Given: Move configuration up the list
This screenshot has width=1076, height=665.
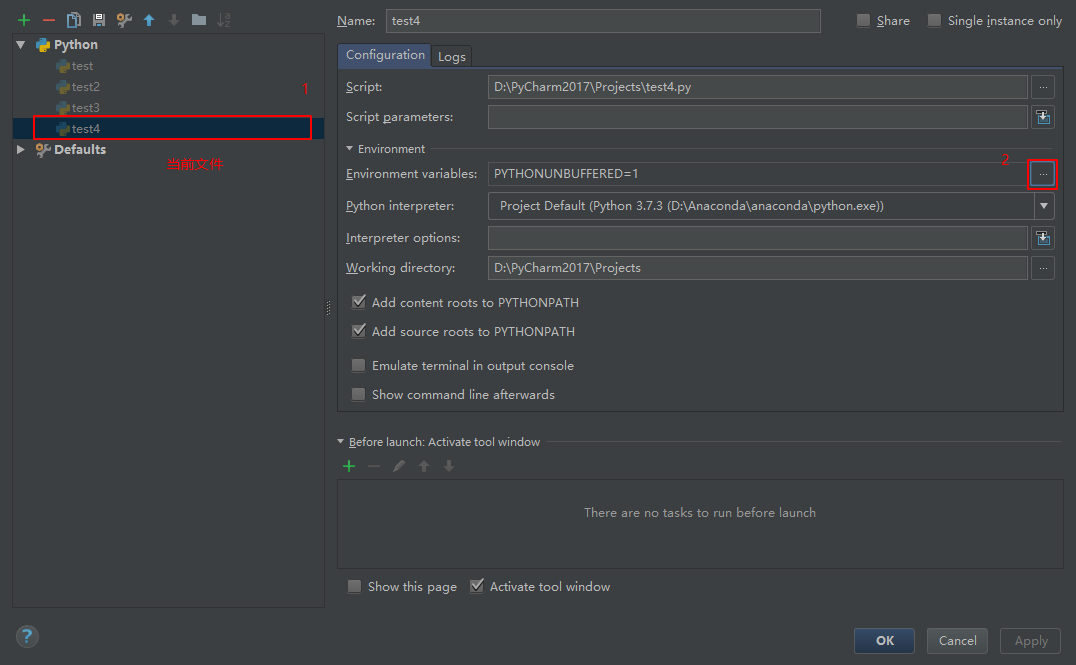Looking at the screenshot, I should click(x=147, y=19).
